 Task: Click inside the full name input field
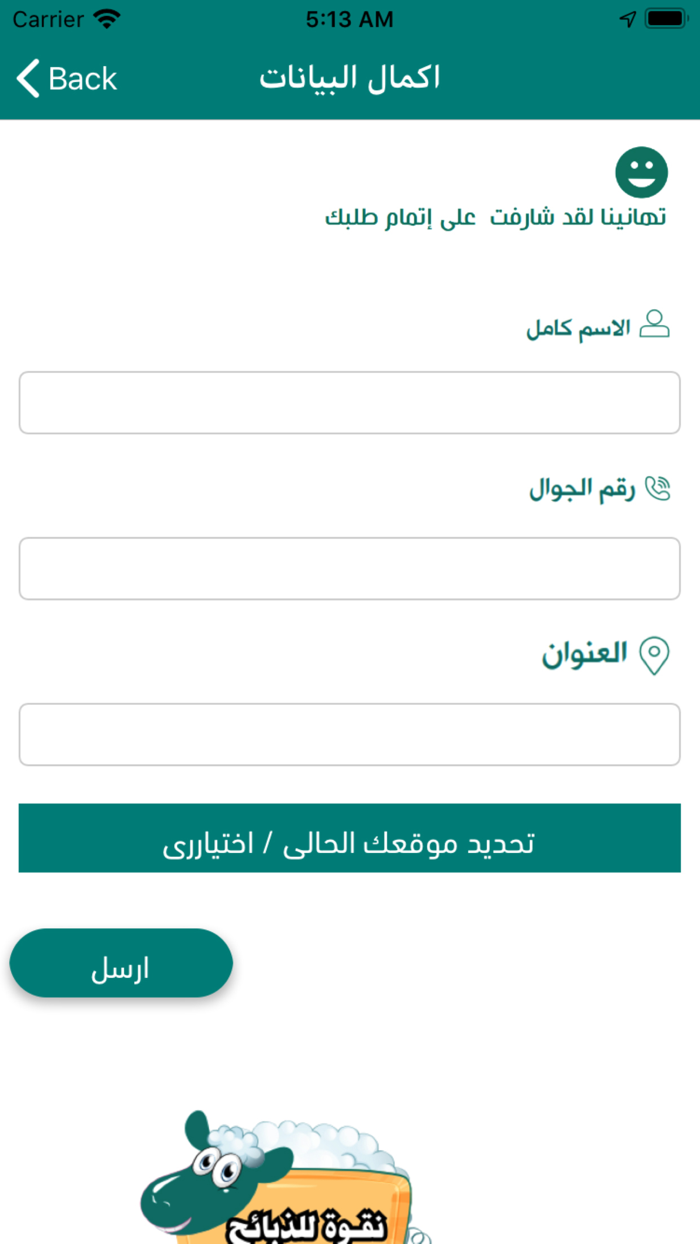point(349,402)
